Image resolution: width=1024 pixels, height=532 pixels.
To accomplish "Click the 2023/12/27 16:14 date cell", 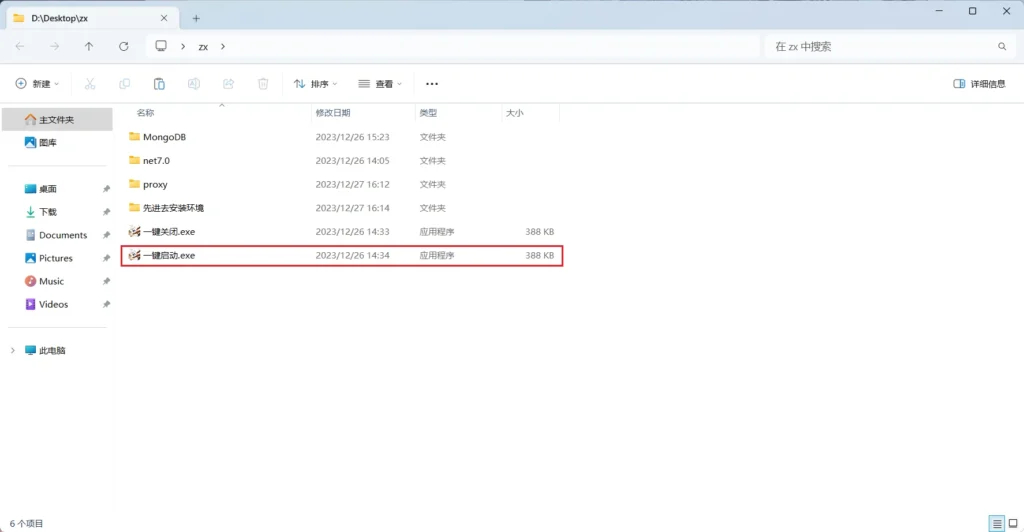I will click(352, 208).
